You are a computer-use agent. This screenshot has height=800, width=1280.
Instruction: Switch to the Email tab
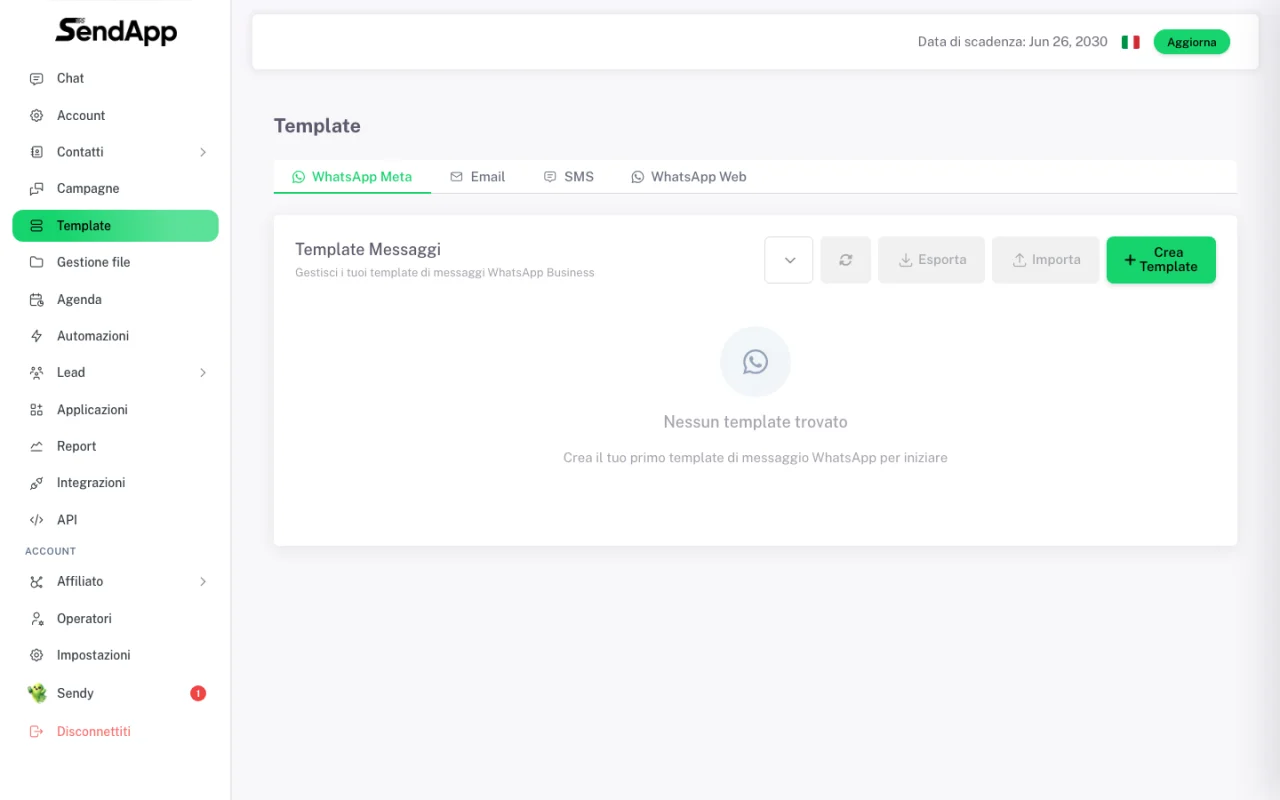coord(478,177)
